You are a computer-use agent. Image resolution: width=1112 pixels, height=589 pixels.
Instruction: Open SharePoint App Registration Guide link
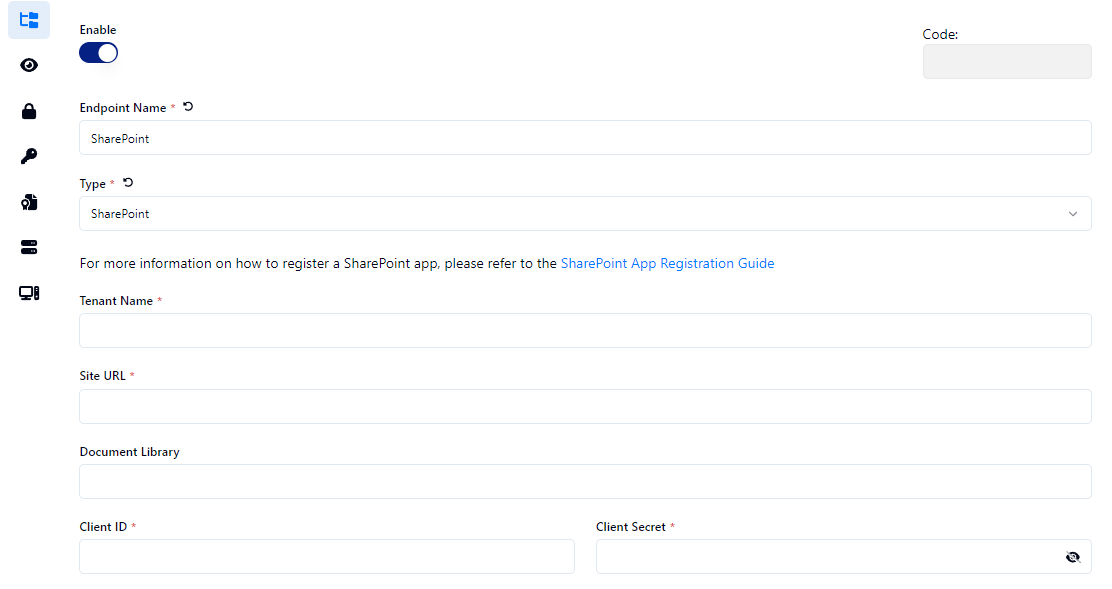click(667, 264)
